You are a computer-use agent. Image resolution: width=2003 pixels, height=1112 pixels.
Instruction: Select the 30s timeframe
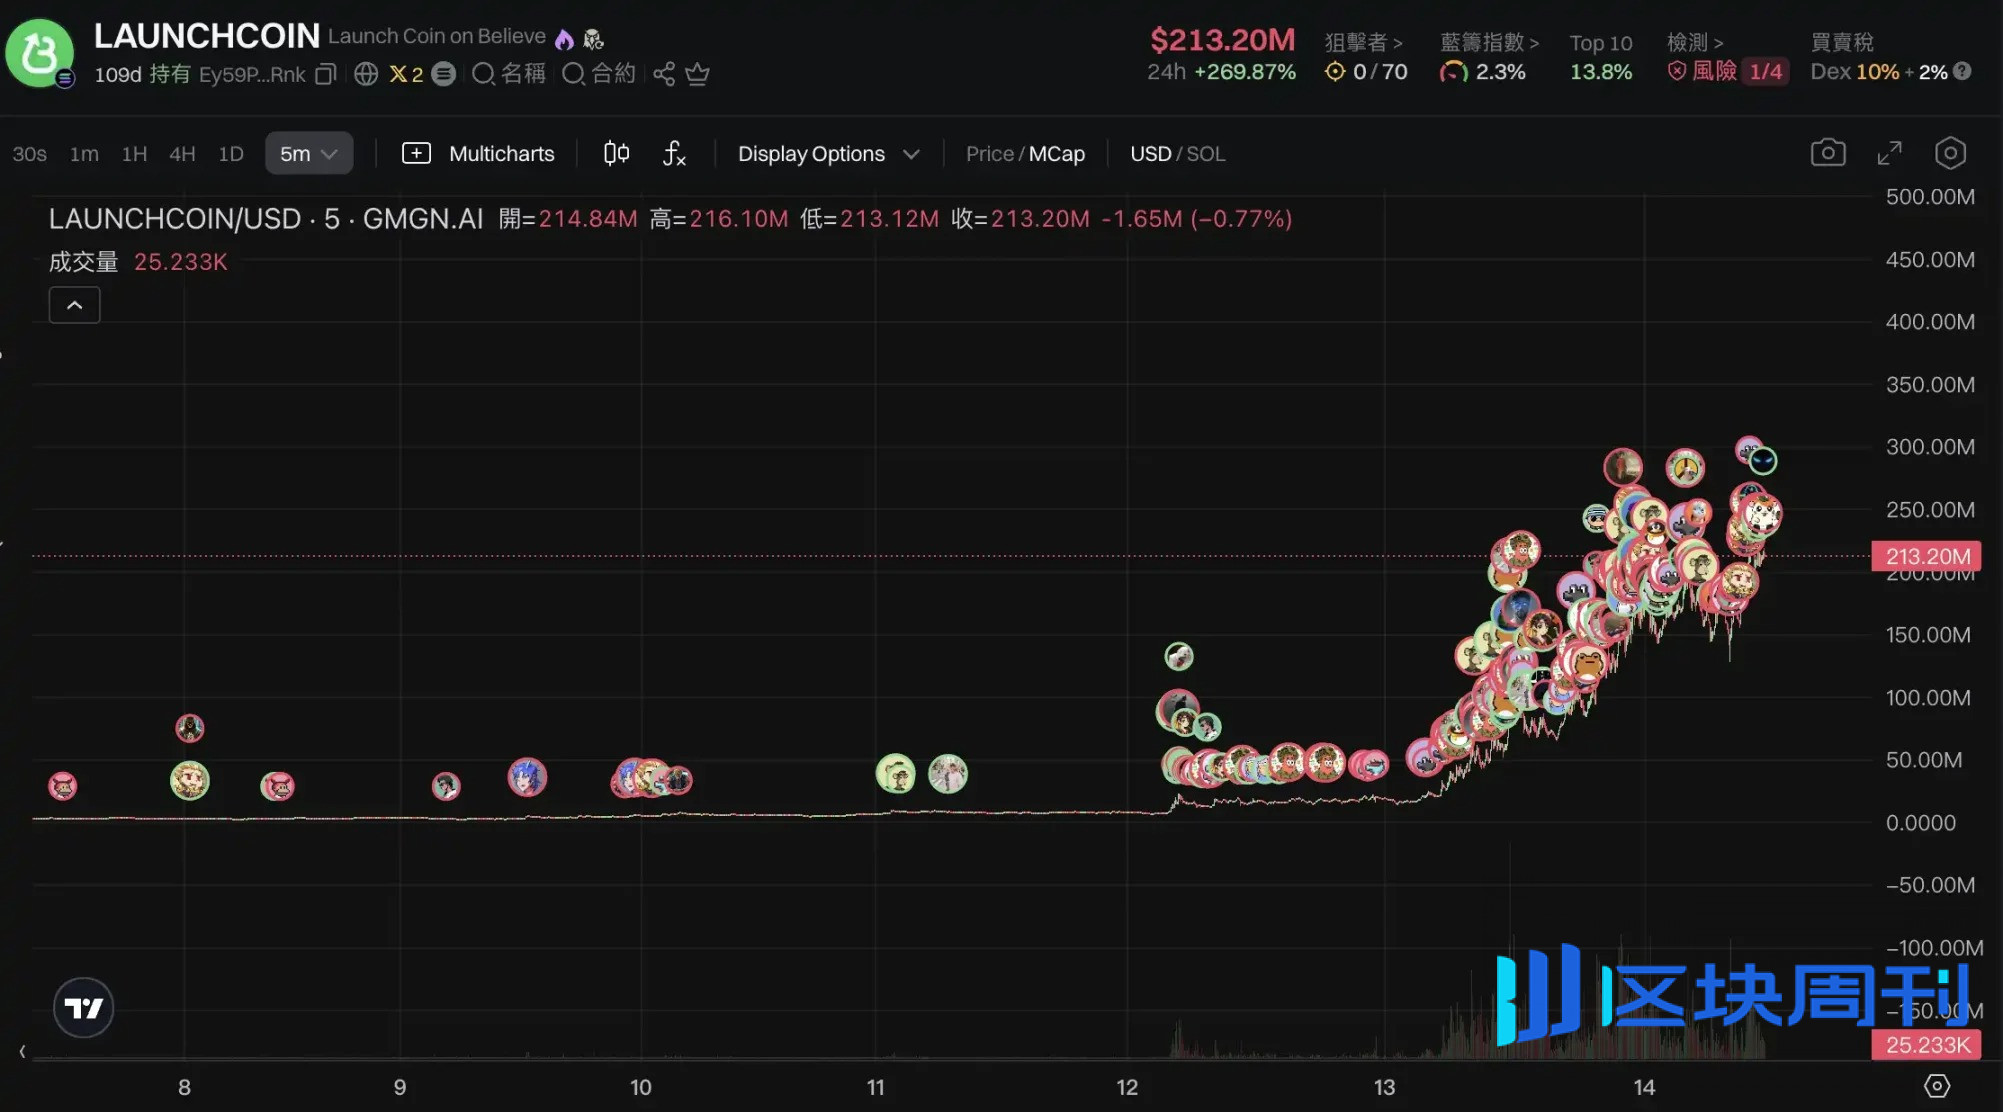coord(29,154)
